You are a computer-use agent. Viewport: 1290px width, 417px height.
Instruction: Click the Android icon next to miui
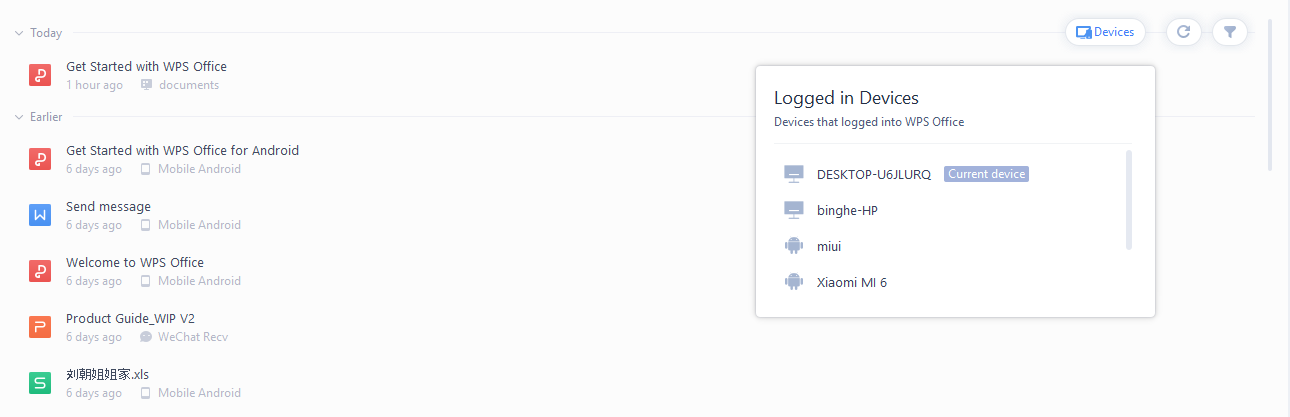point(794,246)
